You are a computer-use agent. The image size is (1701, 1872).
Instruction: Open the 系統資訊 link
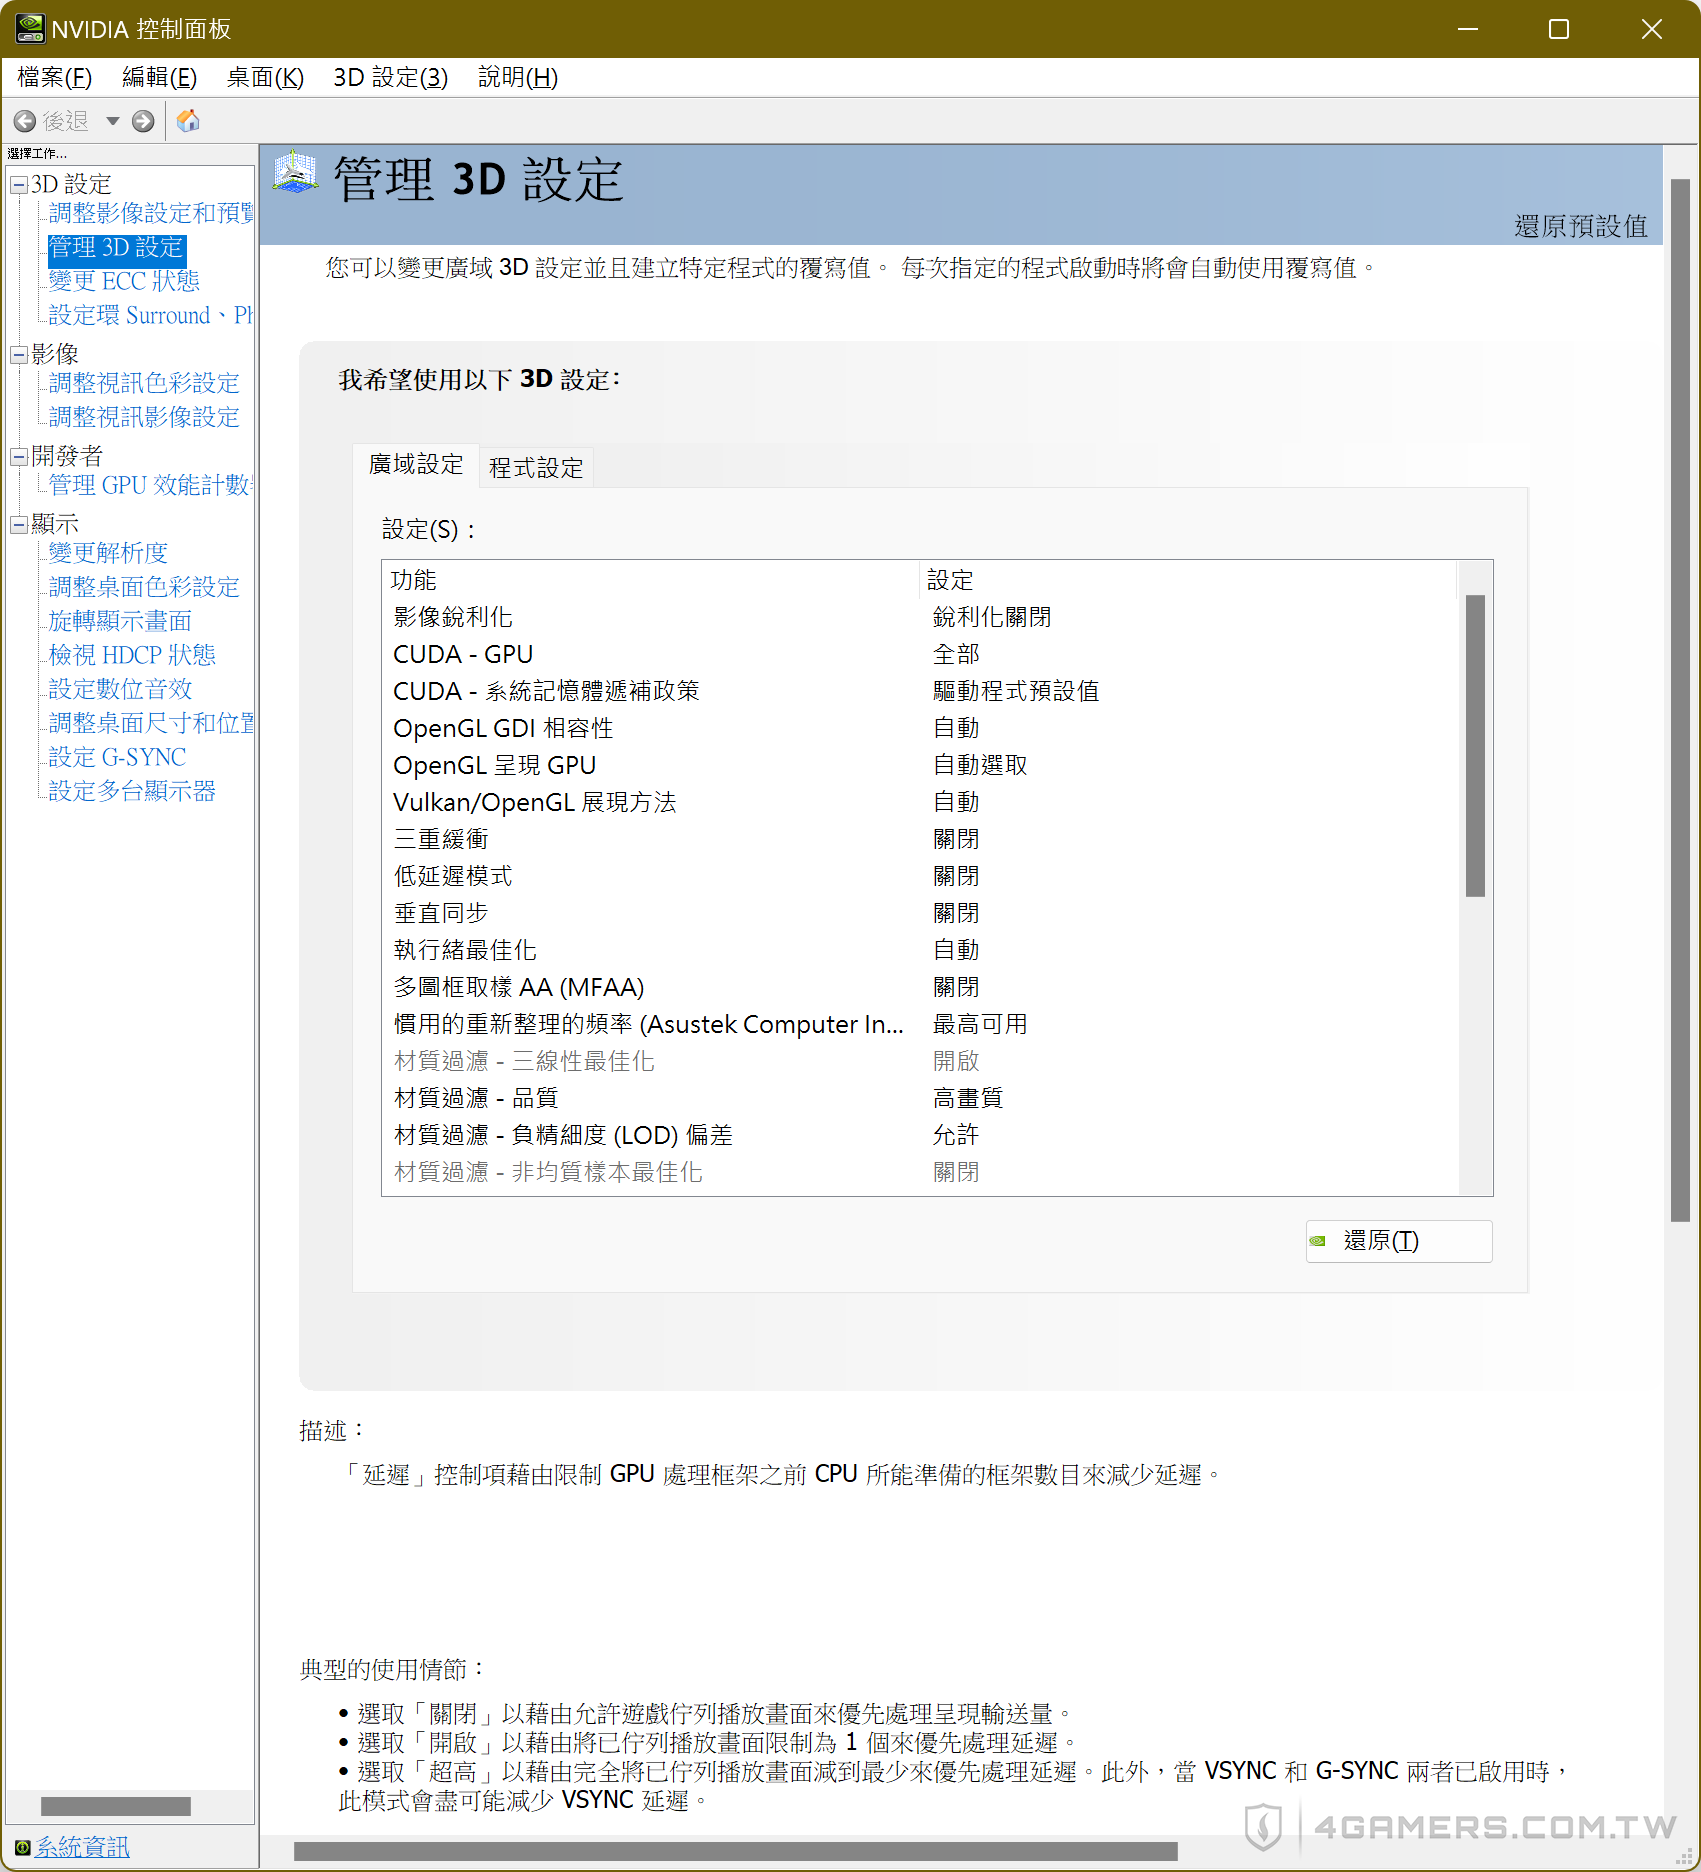pyautogui.click(x=83, y=1847)
